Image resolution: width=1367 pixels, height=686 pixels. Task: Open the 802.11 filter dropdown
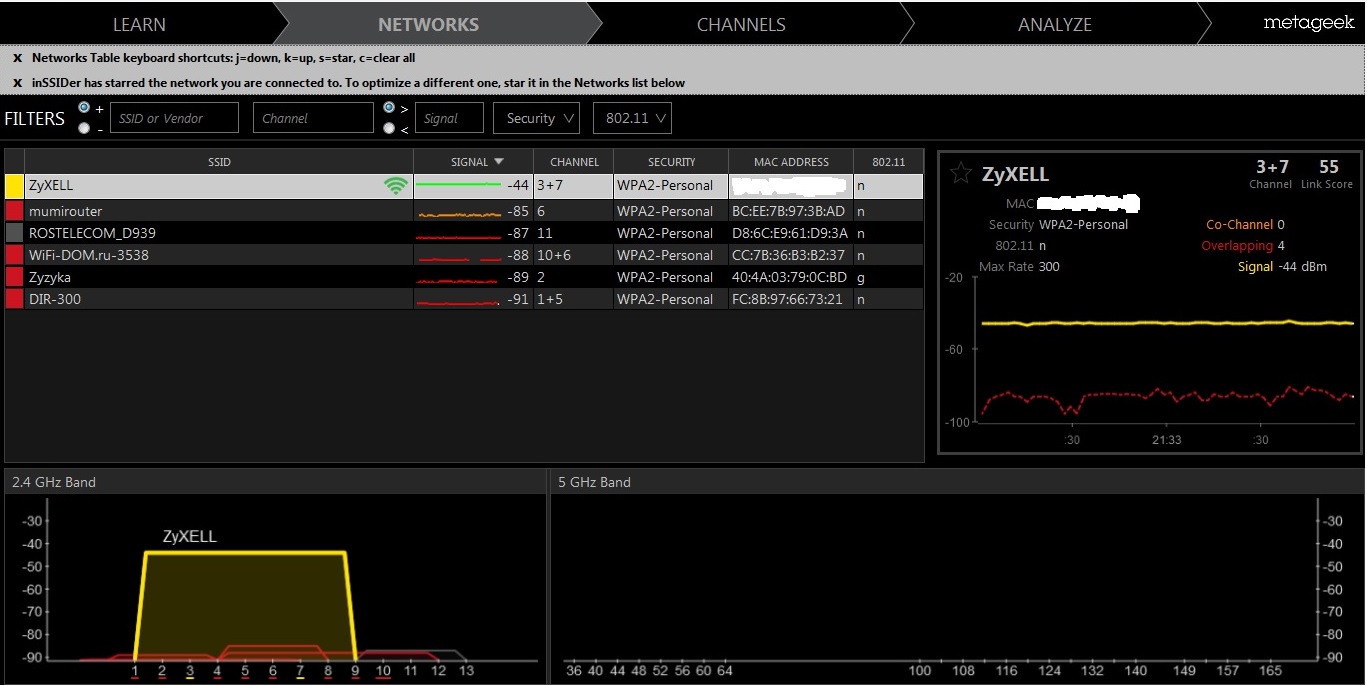(632, 118)
